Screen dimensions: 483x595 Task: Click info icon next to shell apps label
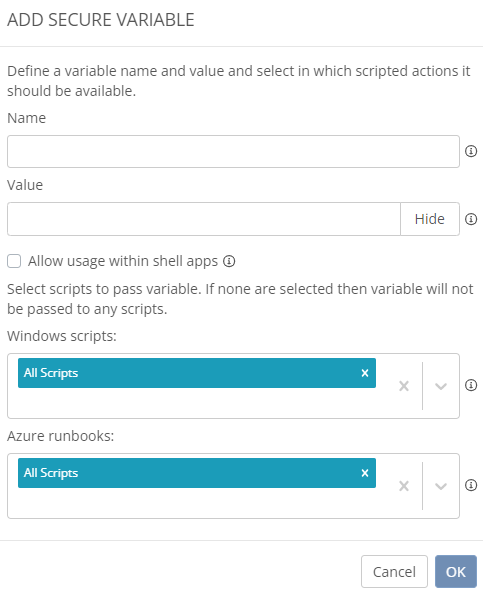(x=229, y=261)
